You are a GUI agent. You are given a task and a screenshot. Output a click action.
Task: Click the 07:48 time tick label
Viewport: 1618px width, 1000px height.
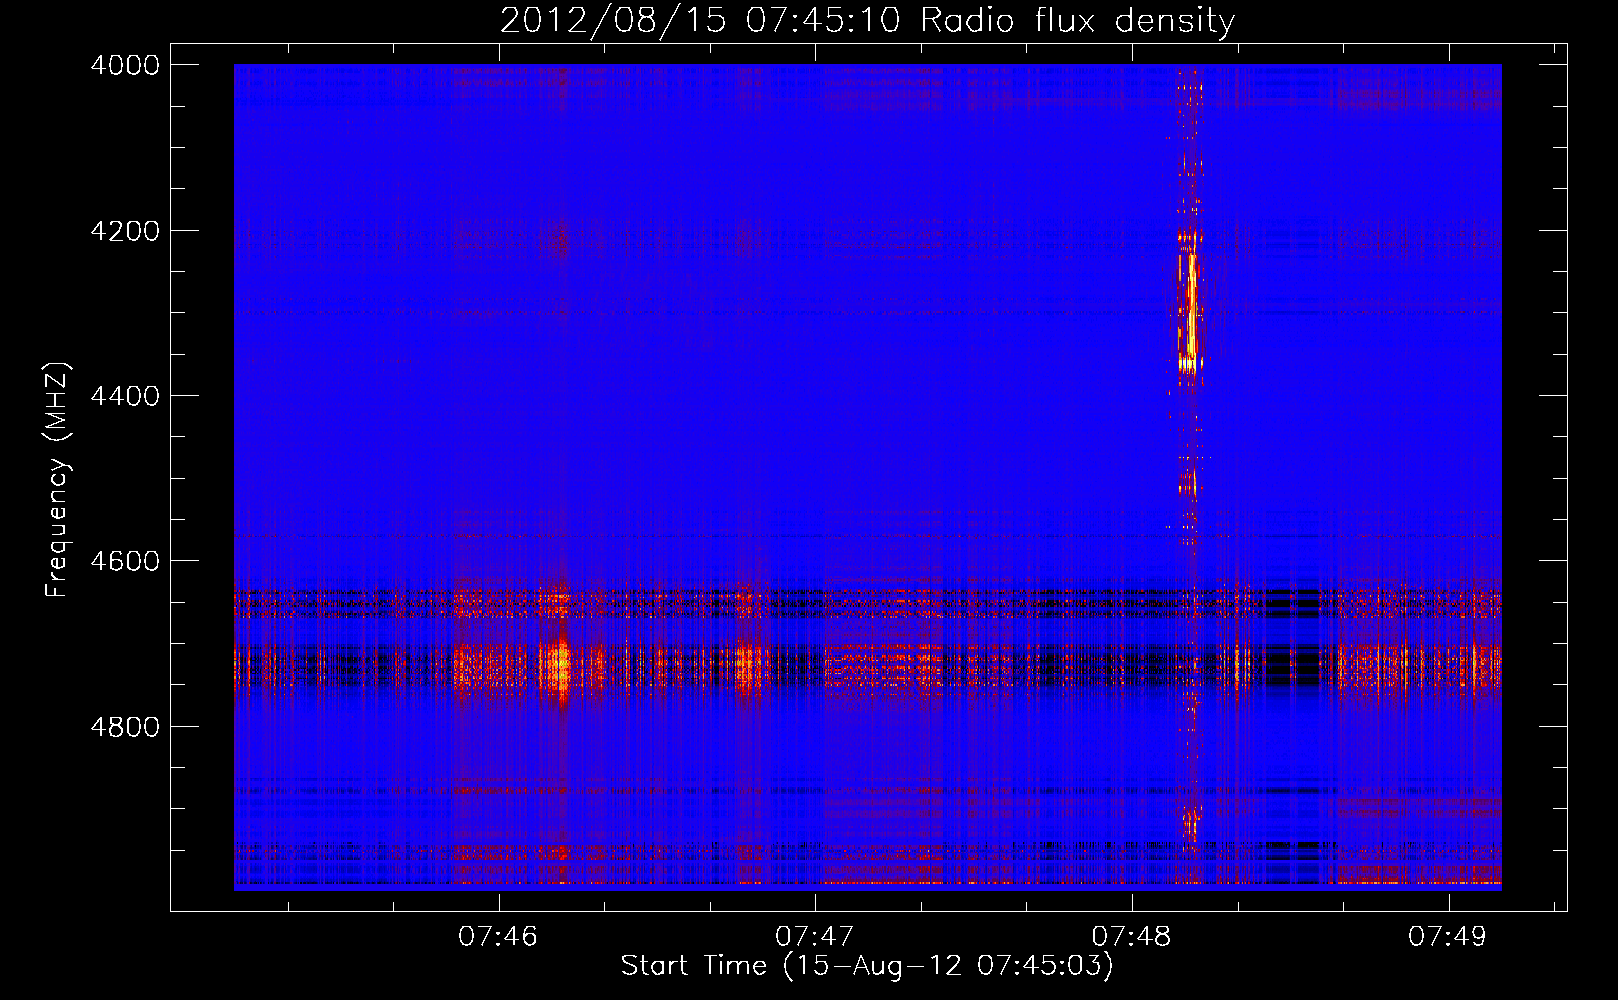pos(1132,937)
